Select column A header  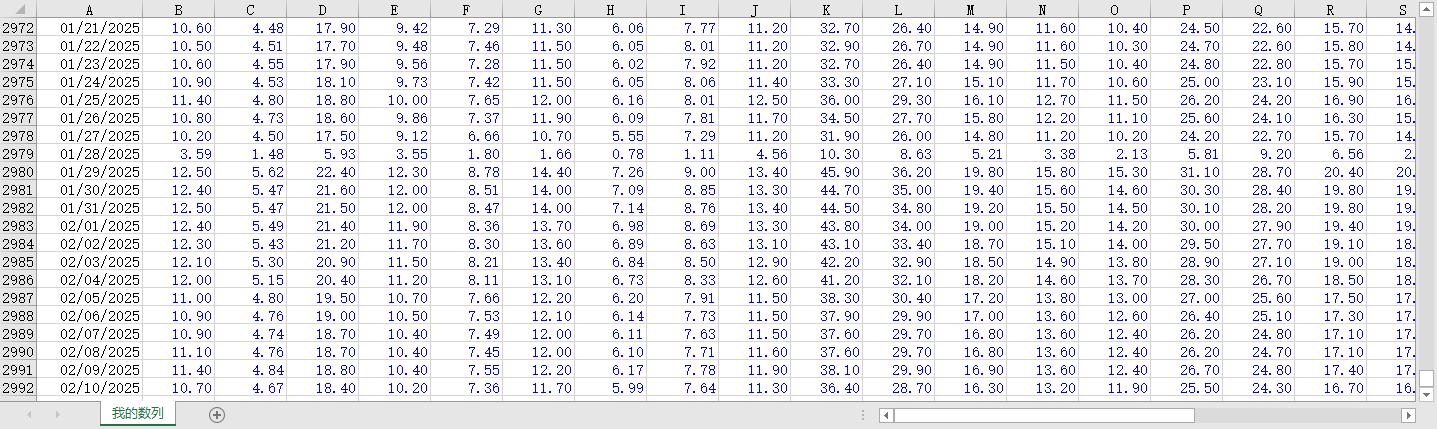89,9
